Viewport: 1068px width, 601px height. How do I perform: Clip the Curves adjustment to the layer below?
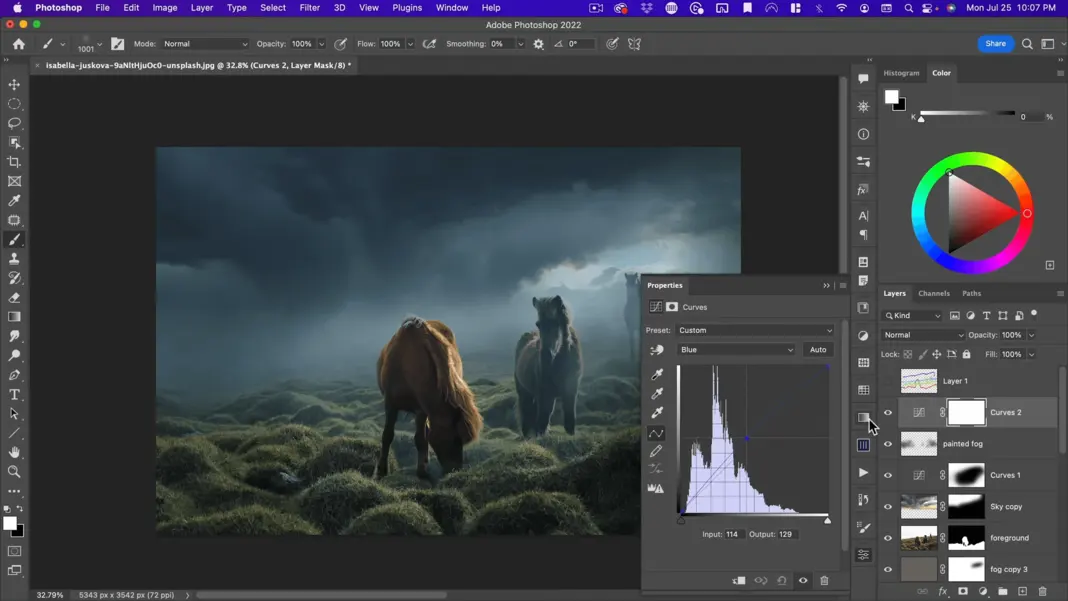739,581
